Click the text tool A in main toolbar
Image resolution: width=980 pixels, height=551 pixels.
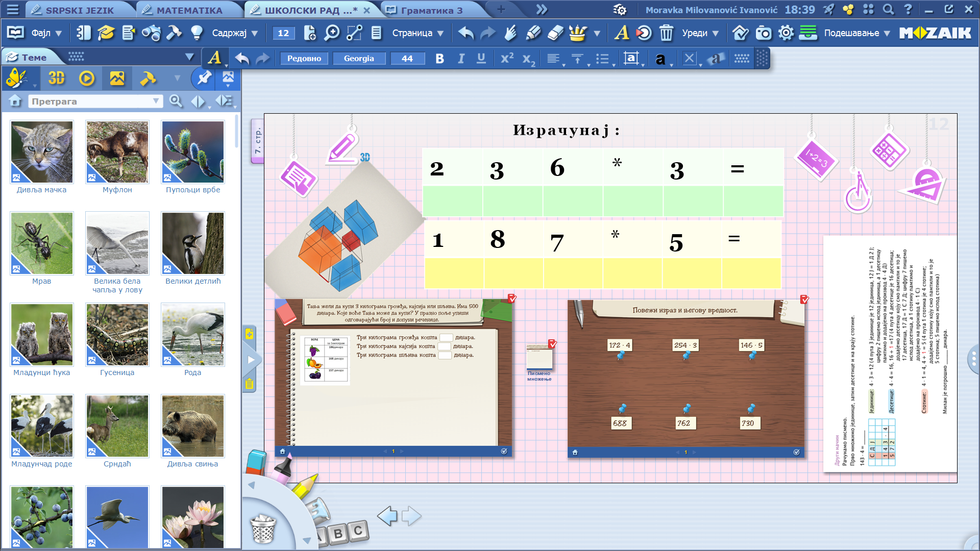621,33
